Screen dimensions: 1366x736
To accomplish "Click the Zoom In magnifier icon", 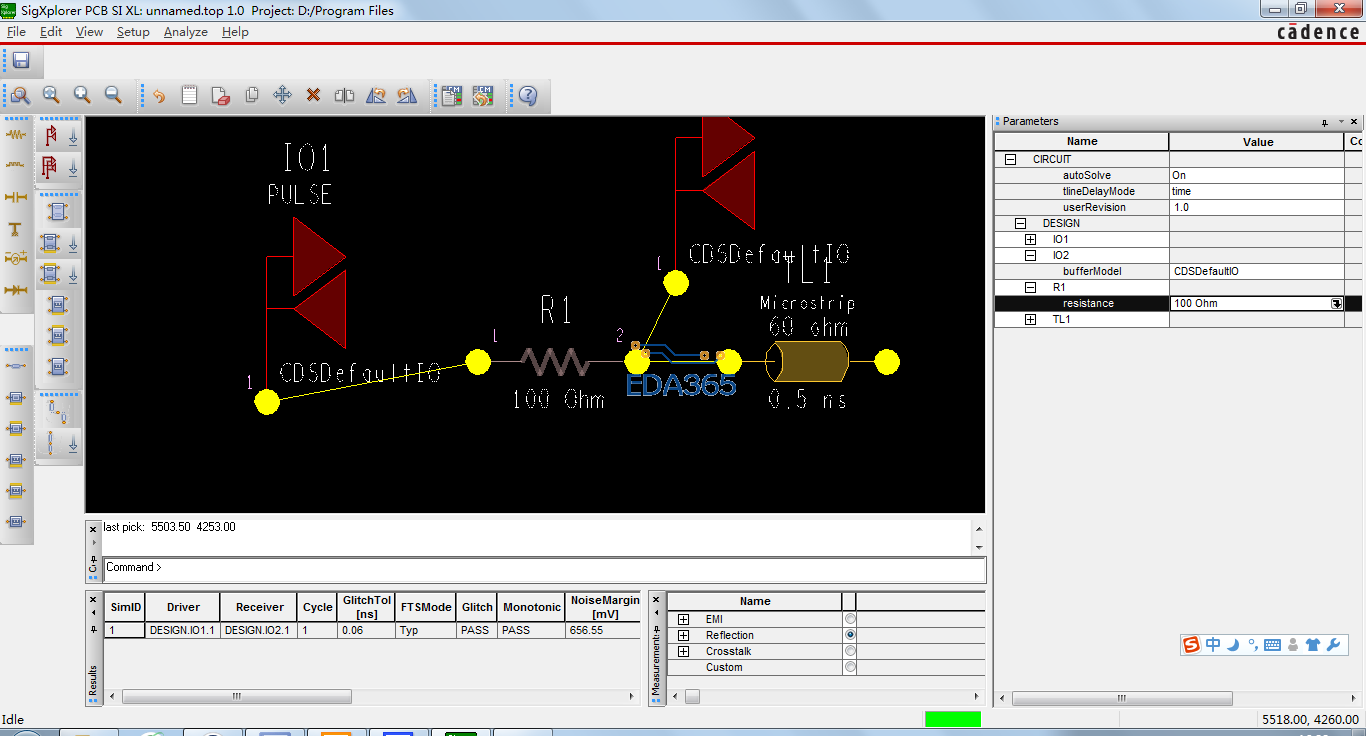I will coord(82,95).
